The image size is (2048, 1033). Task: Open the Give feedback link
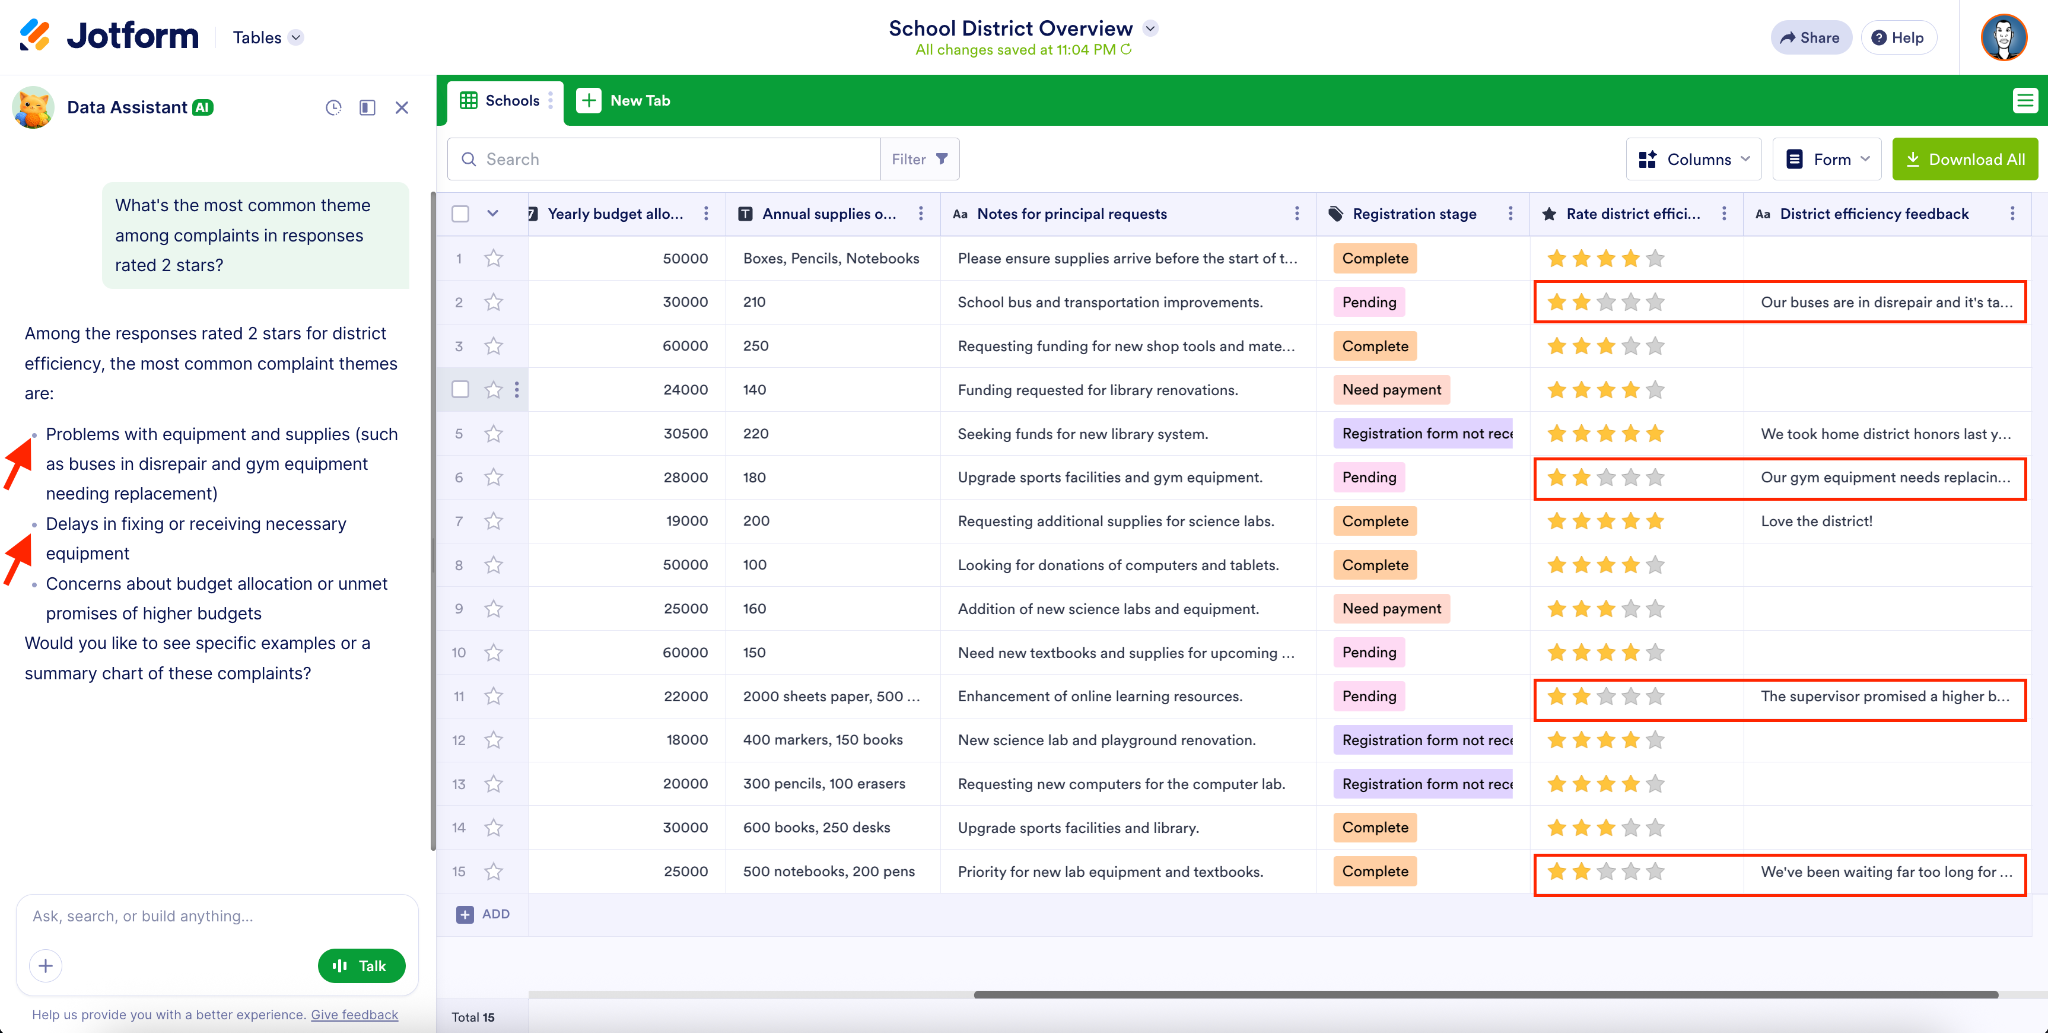click(354, 1015)
